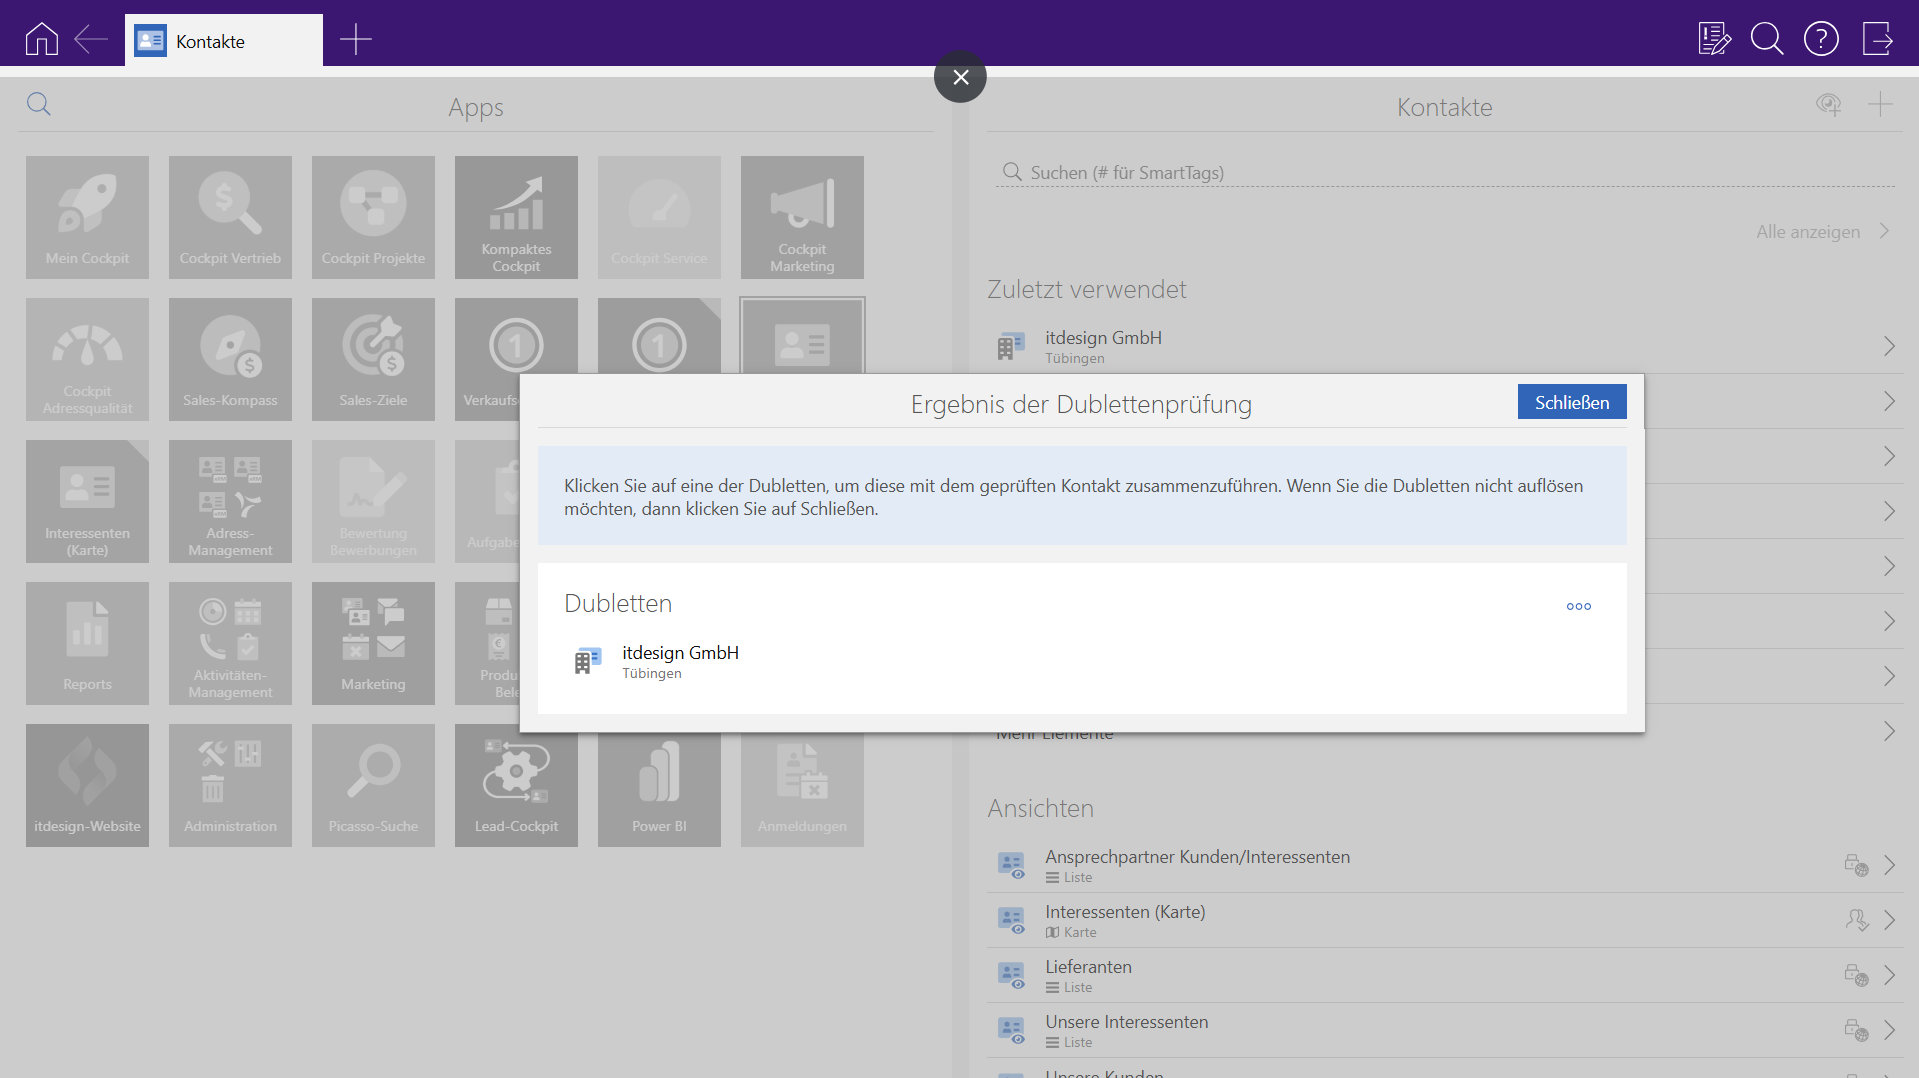Open the view settings icon beside Kontakte
1919x1078 pixels.
[x=1829, y=104]
